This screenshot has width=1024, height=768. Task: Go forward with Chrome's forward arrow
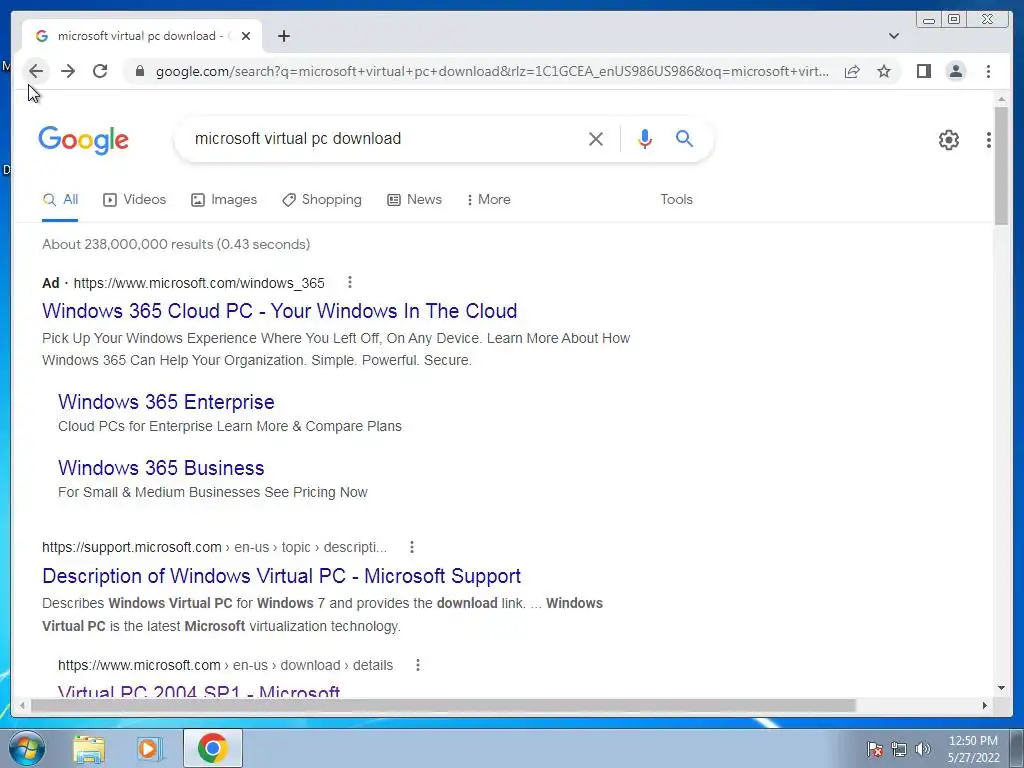(68, 71)
